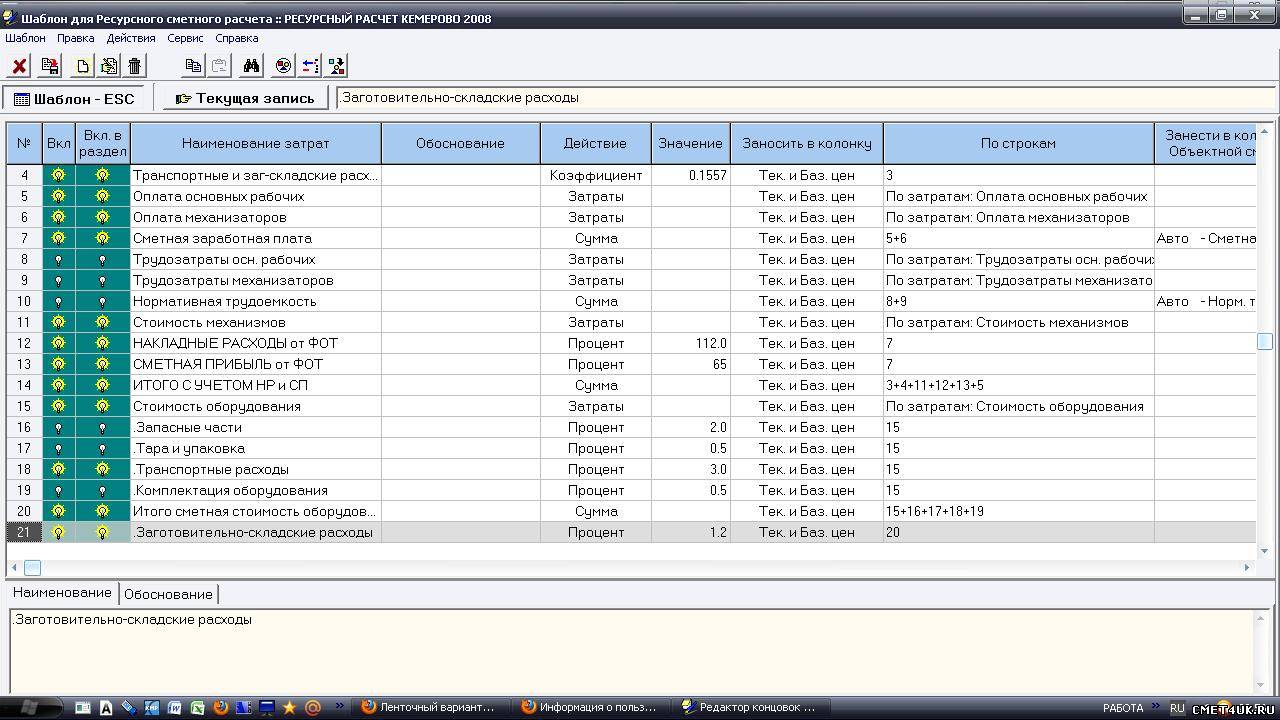Image resolution: width=1280 pixels, height=720 pixels.
Task: Toggle 'Вкл. в раздел' for СМЕТНАЯ ПРИБЫЛЬ от ФОТ
Action: pos(102,364)
